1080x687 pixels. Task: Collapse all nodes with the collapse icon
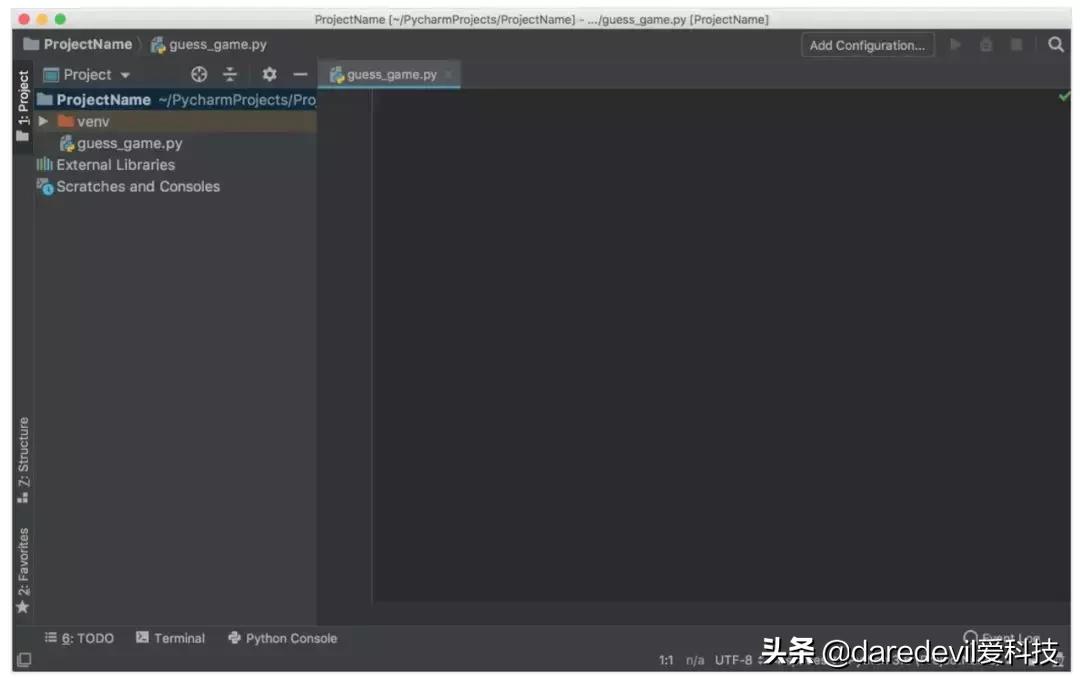point(230,74)
